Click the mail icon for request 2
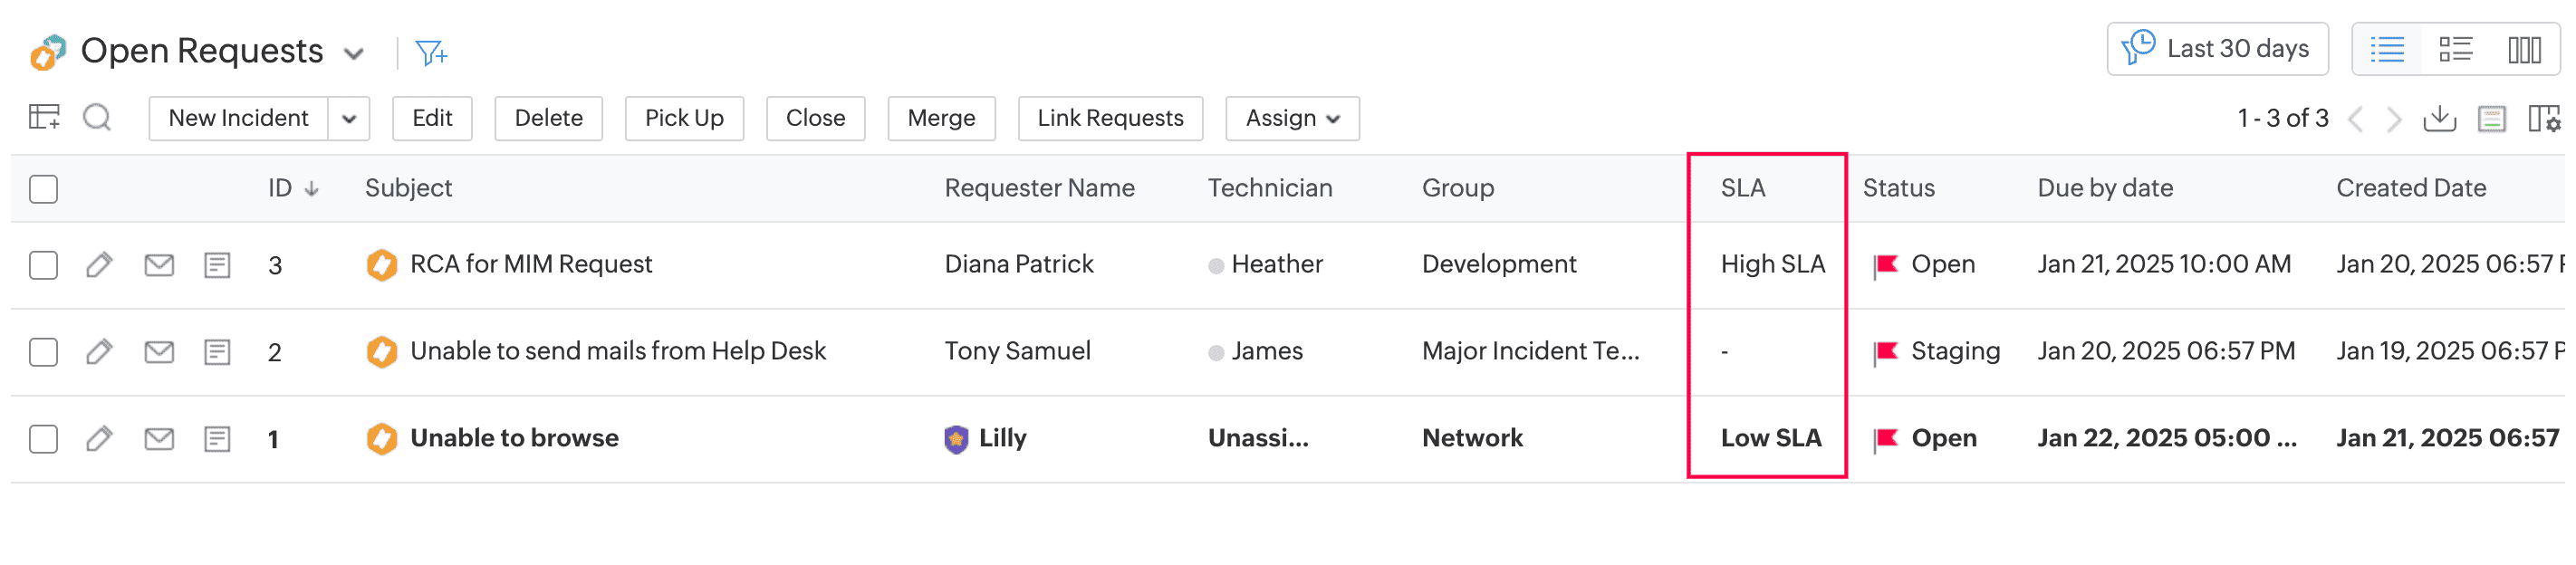The width and height of the screenshot is (2576, 565). tap(159, 352)
